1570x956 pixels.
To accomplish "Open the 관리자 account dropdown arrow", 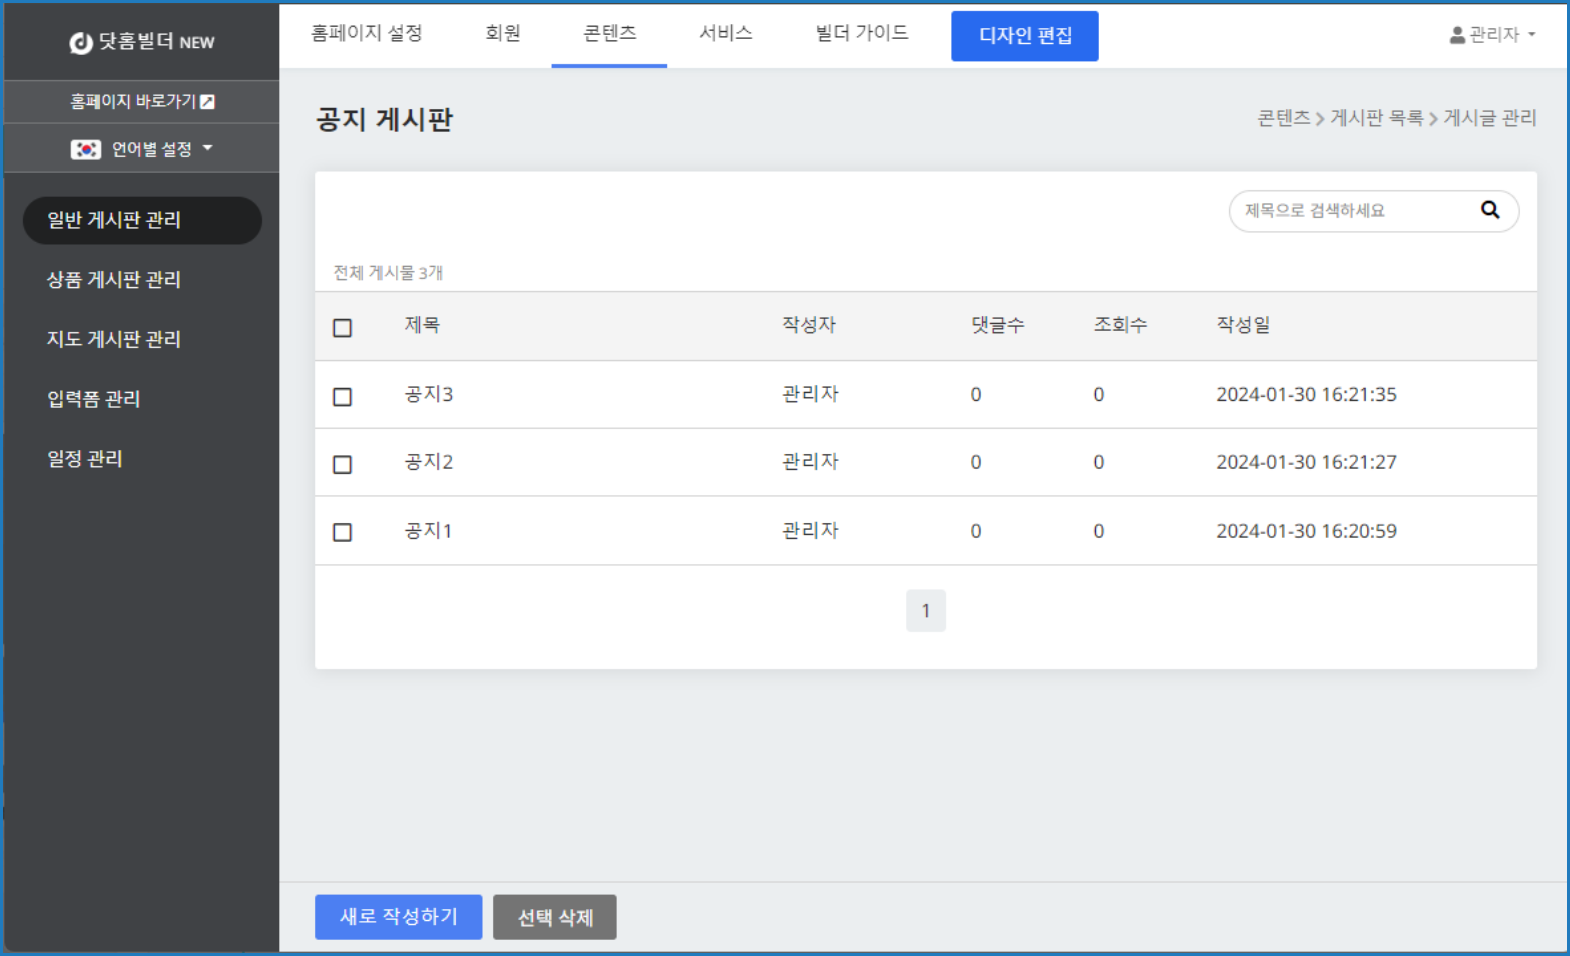I will (1531, 35).
